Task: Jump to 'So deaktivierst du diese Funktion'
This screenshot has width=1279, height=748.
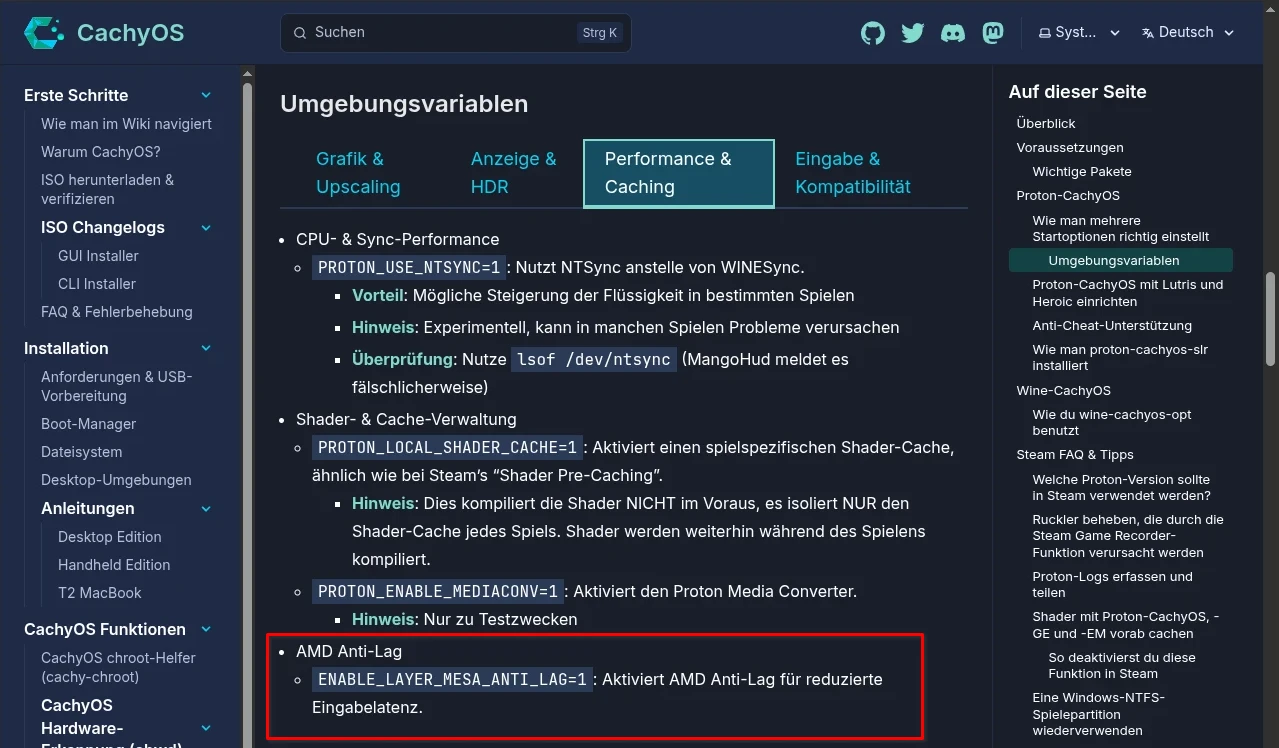Action: 1122,666
